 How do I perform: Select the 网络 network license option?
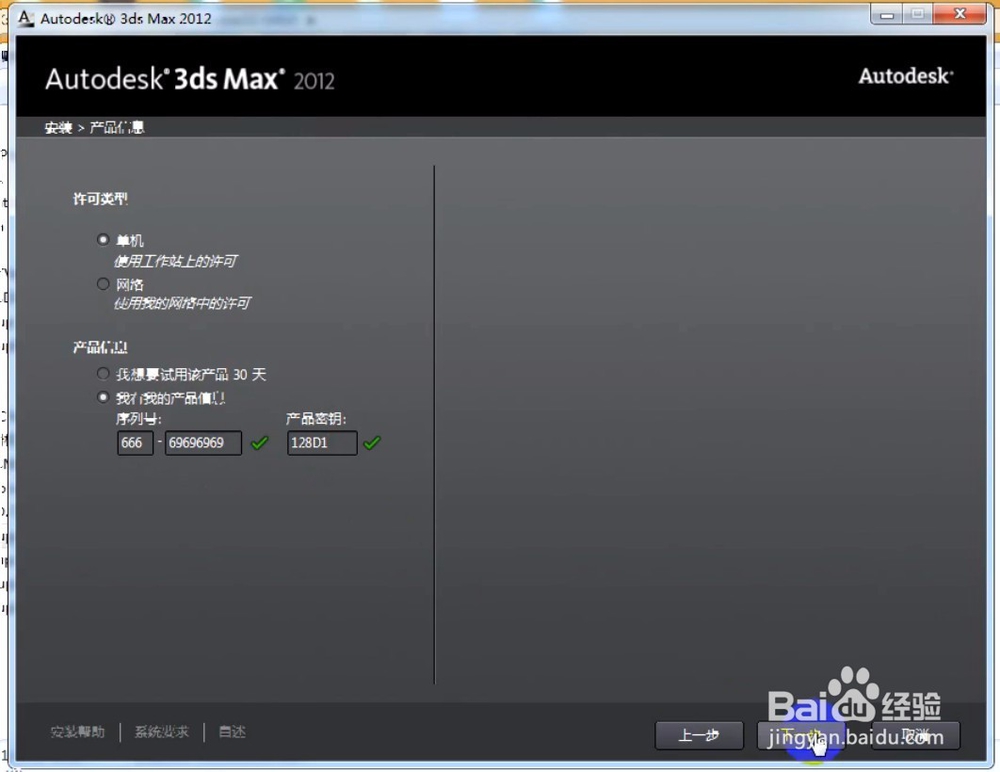point(103,283)
